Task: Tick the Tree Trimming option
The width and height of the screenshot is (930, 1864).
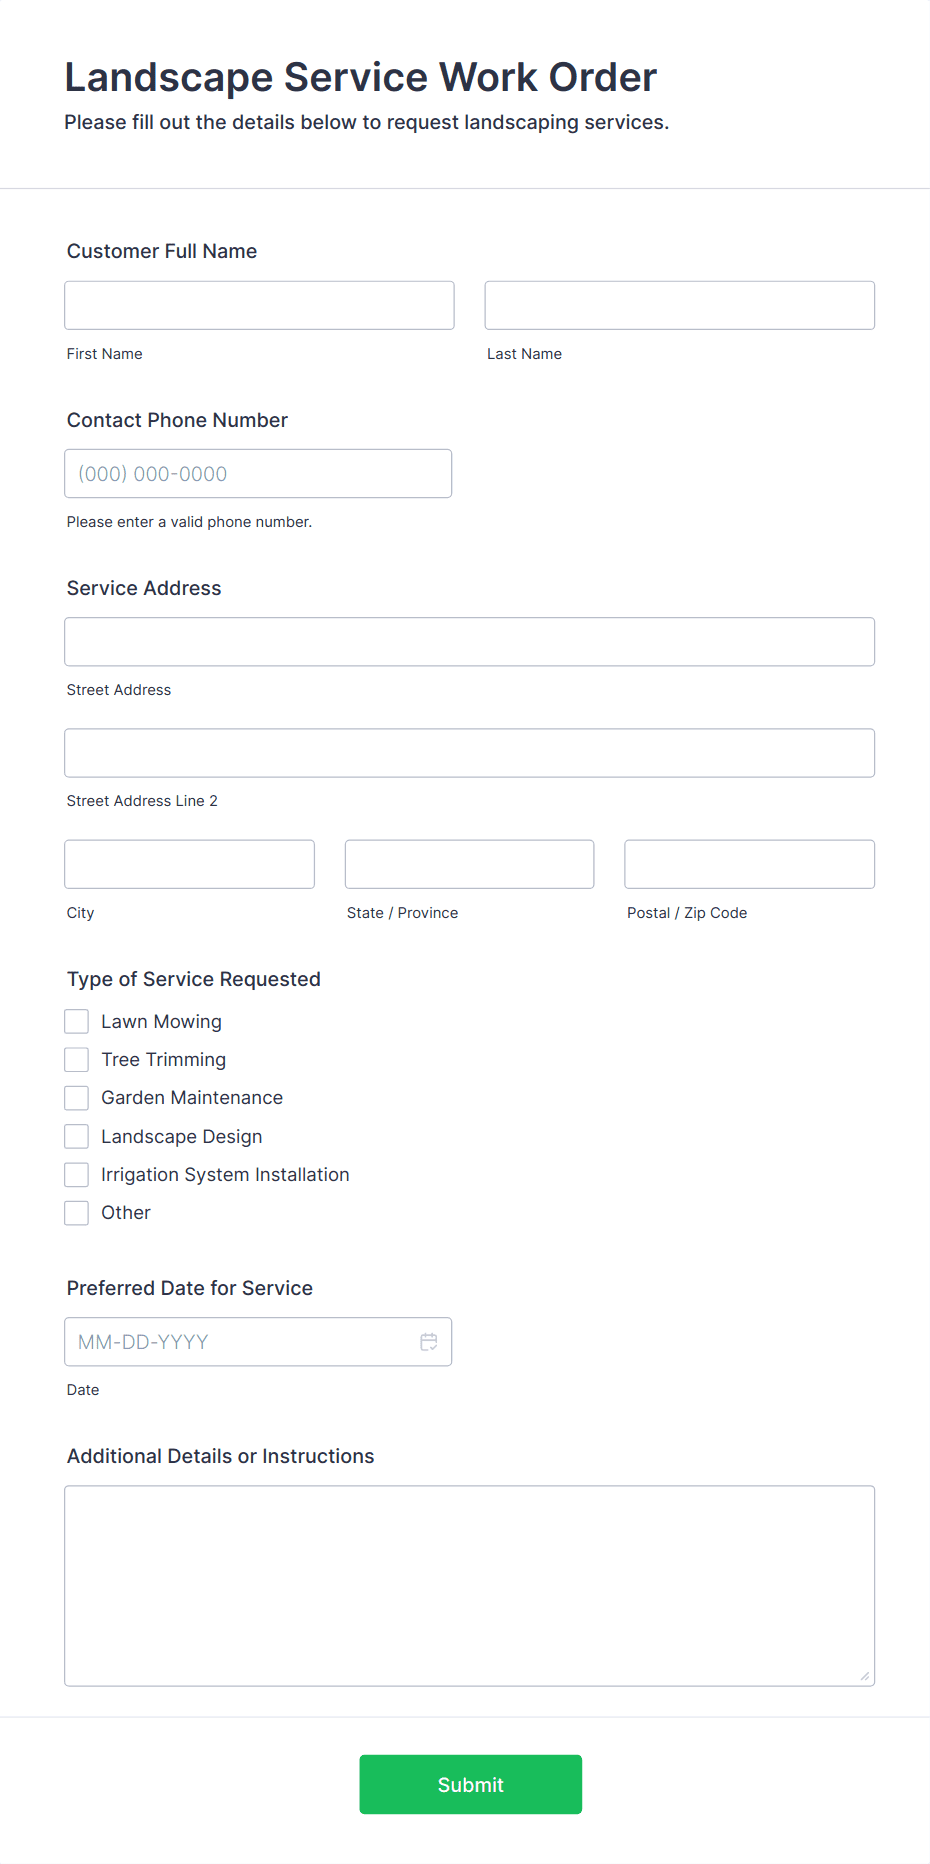Action: click(x=77, y=1059)
